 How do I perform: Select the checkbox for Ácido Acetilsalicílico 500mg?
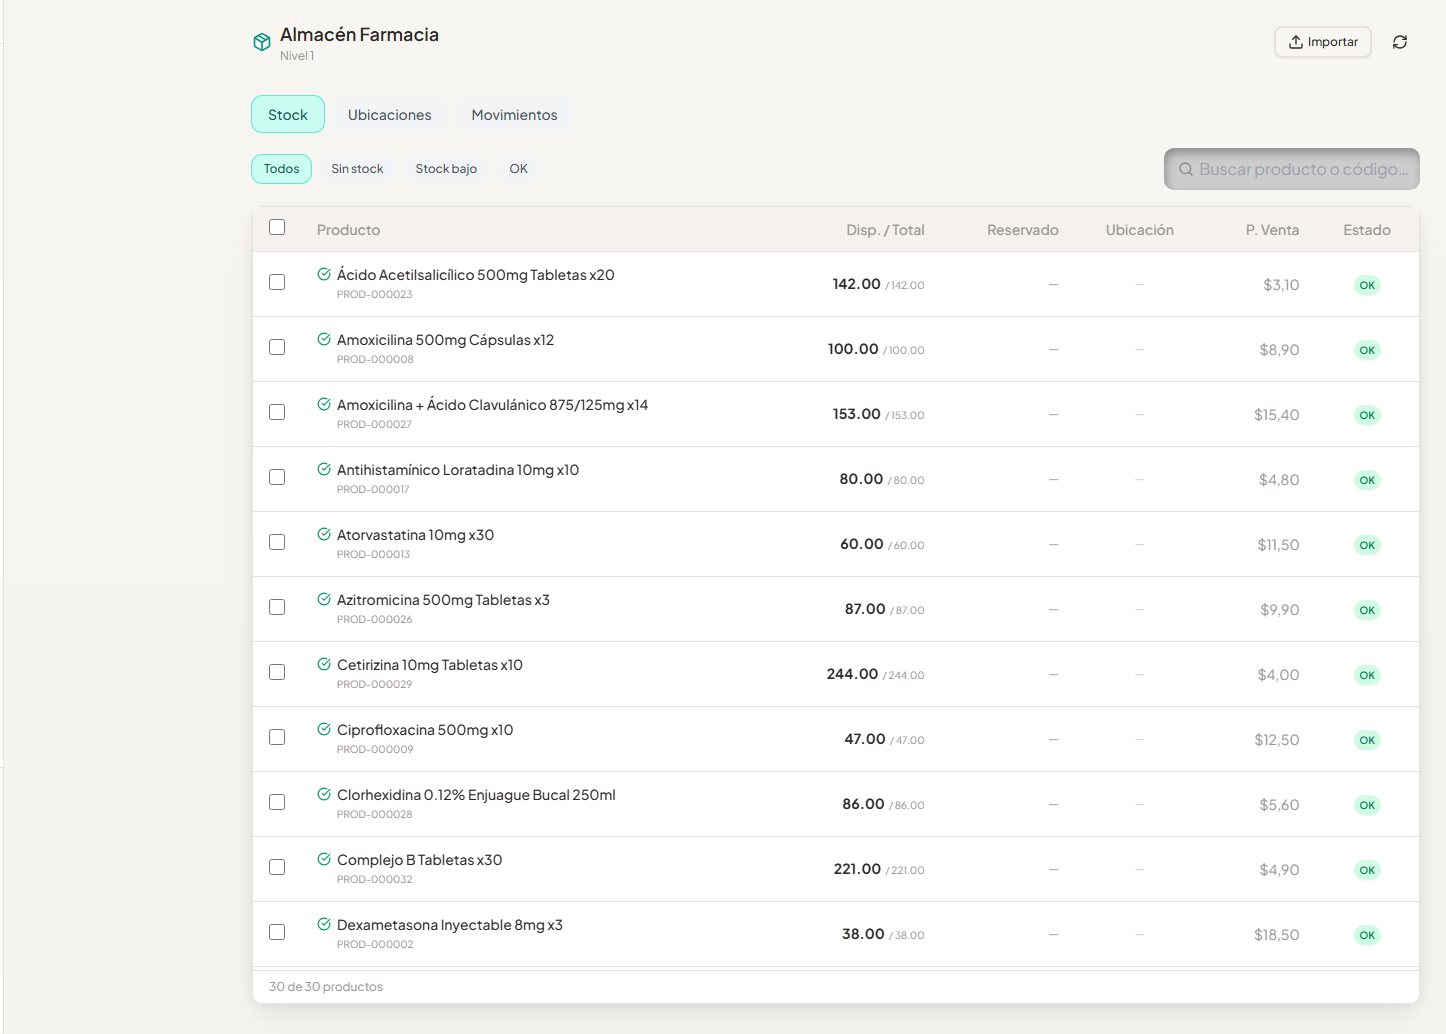click(277, 282)
